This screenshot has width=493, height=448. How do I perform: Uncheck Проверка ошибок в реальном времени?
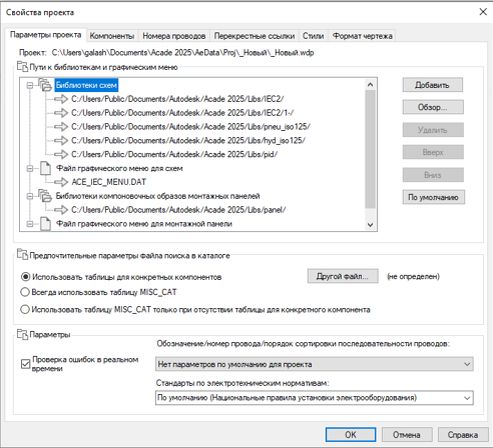click(25, 364)
